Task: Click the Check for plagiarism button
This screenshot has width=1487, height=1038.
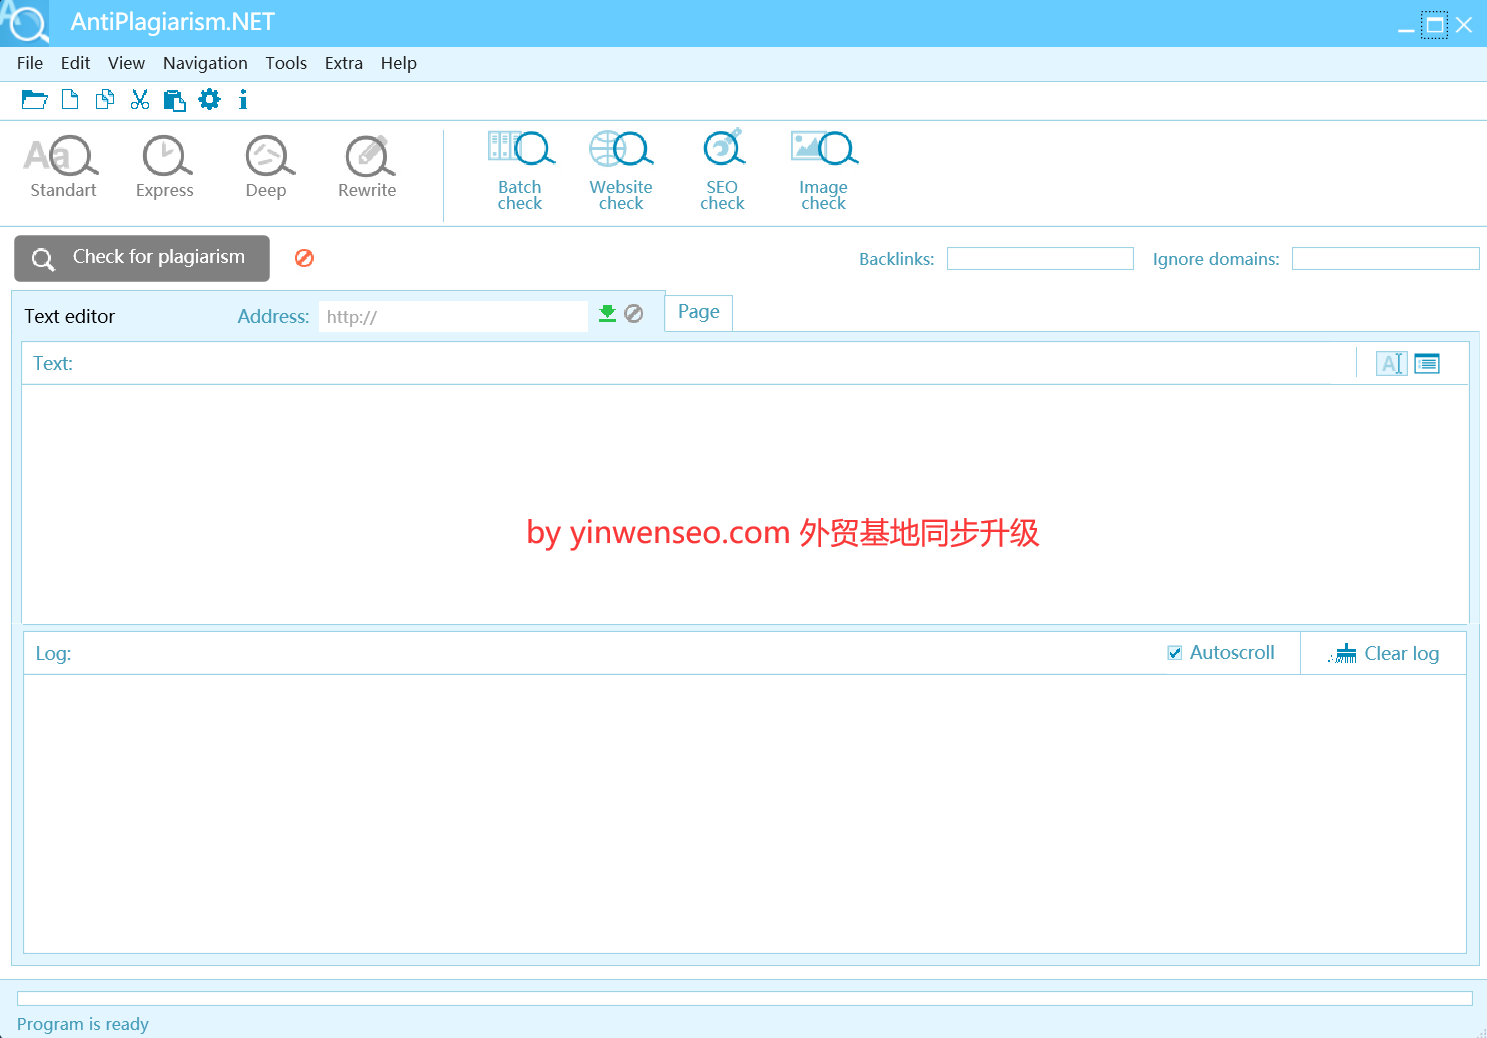Action: pyautogui.click(x=142, y=258)
